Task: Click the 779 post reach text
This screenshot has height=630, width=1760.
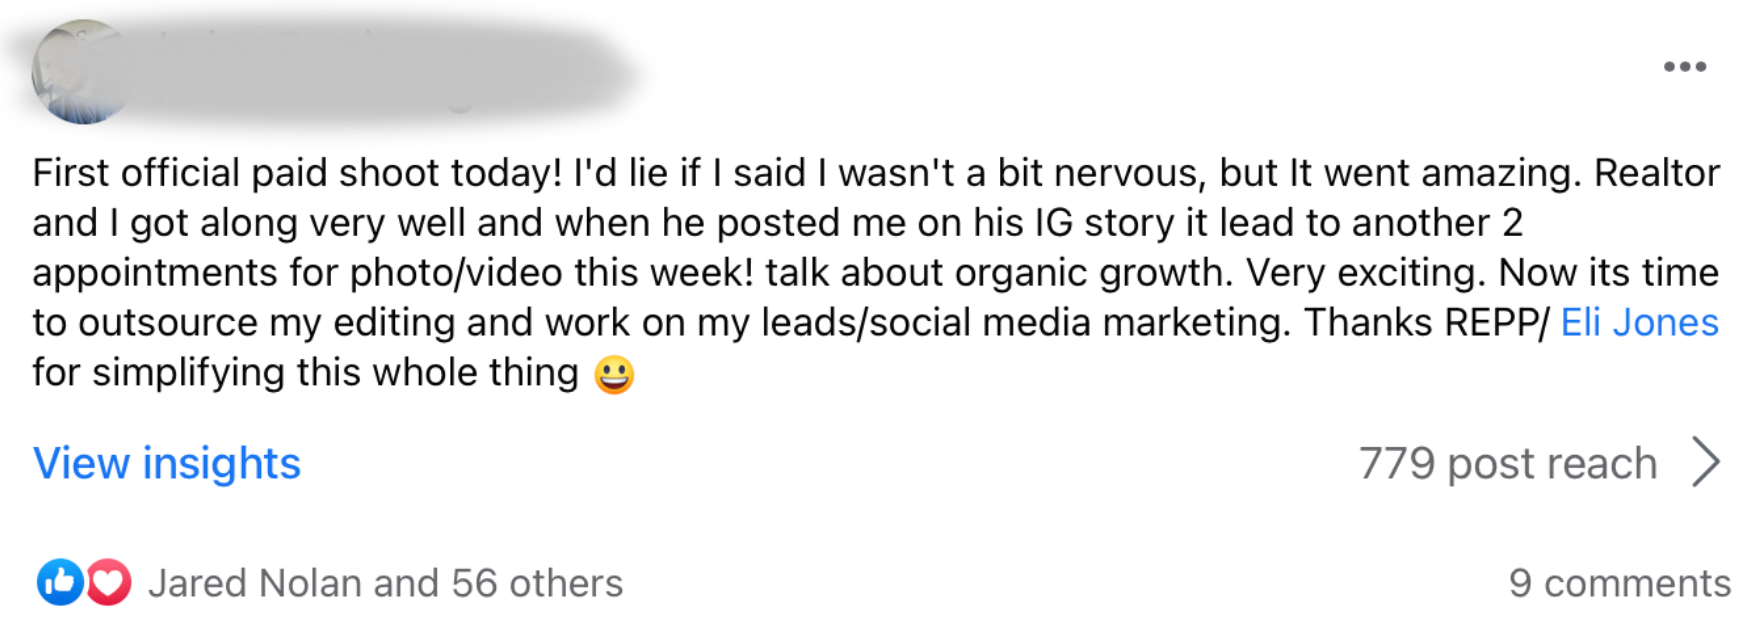Action: click(1507, 464)
